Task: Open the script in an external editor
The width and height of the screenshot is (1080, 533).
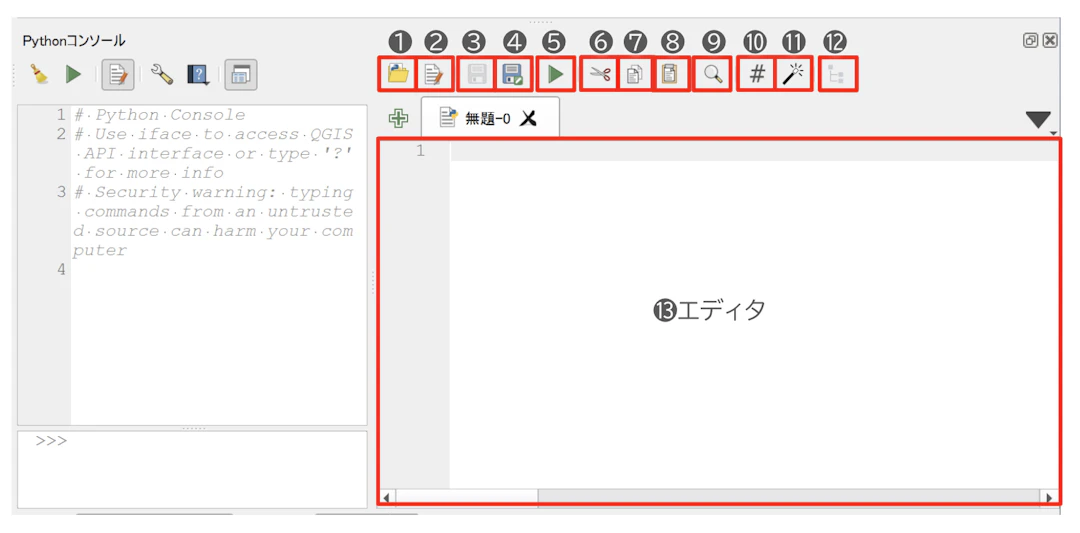Action: [435, 74]
